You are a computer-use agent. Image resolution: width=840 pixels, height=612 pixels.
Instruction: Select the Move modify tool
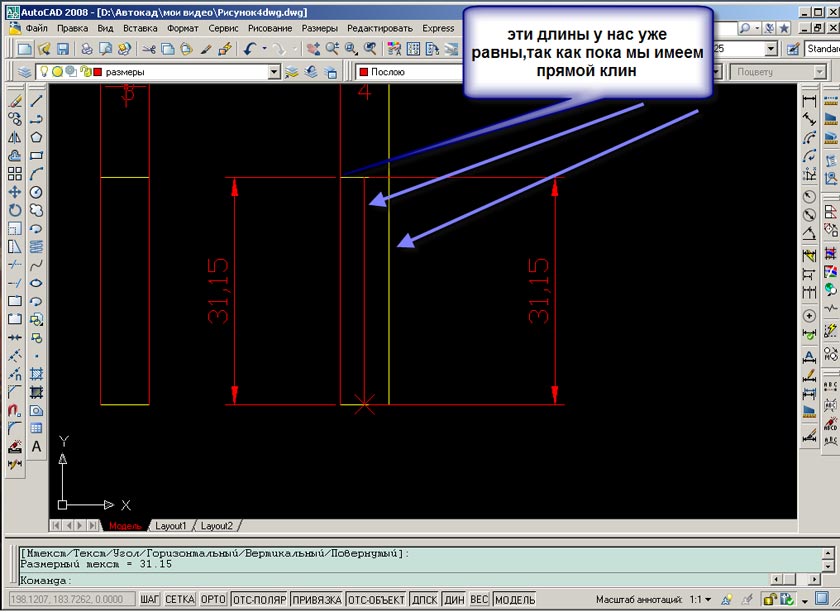(x=15, y=191)
